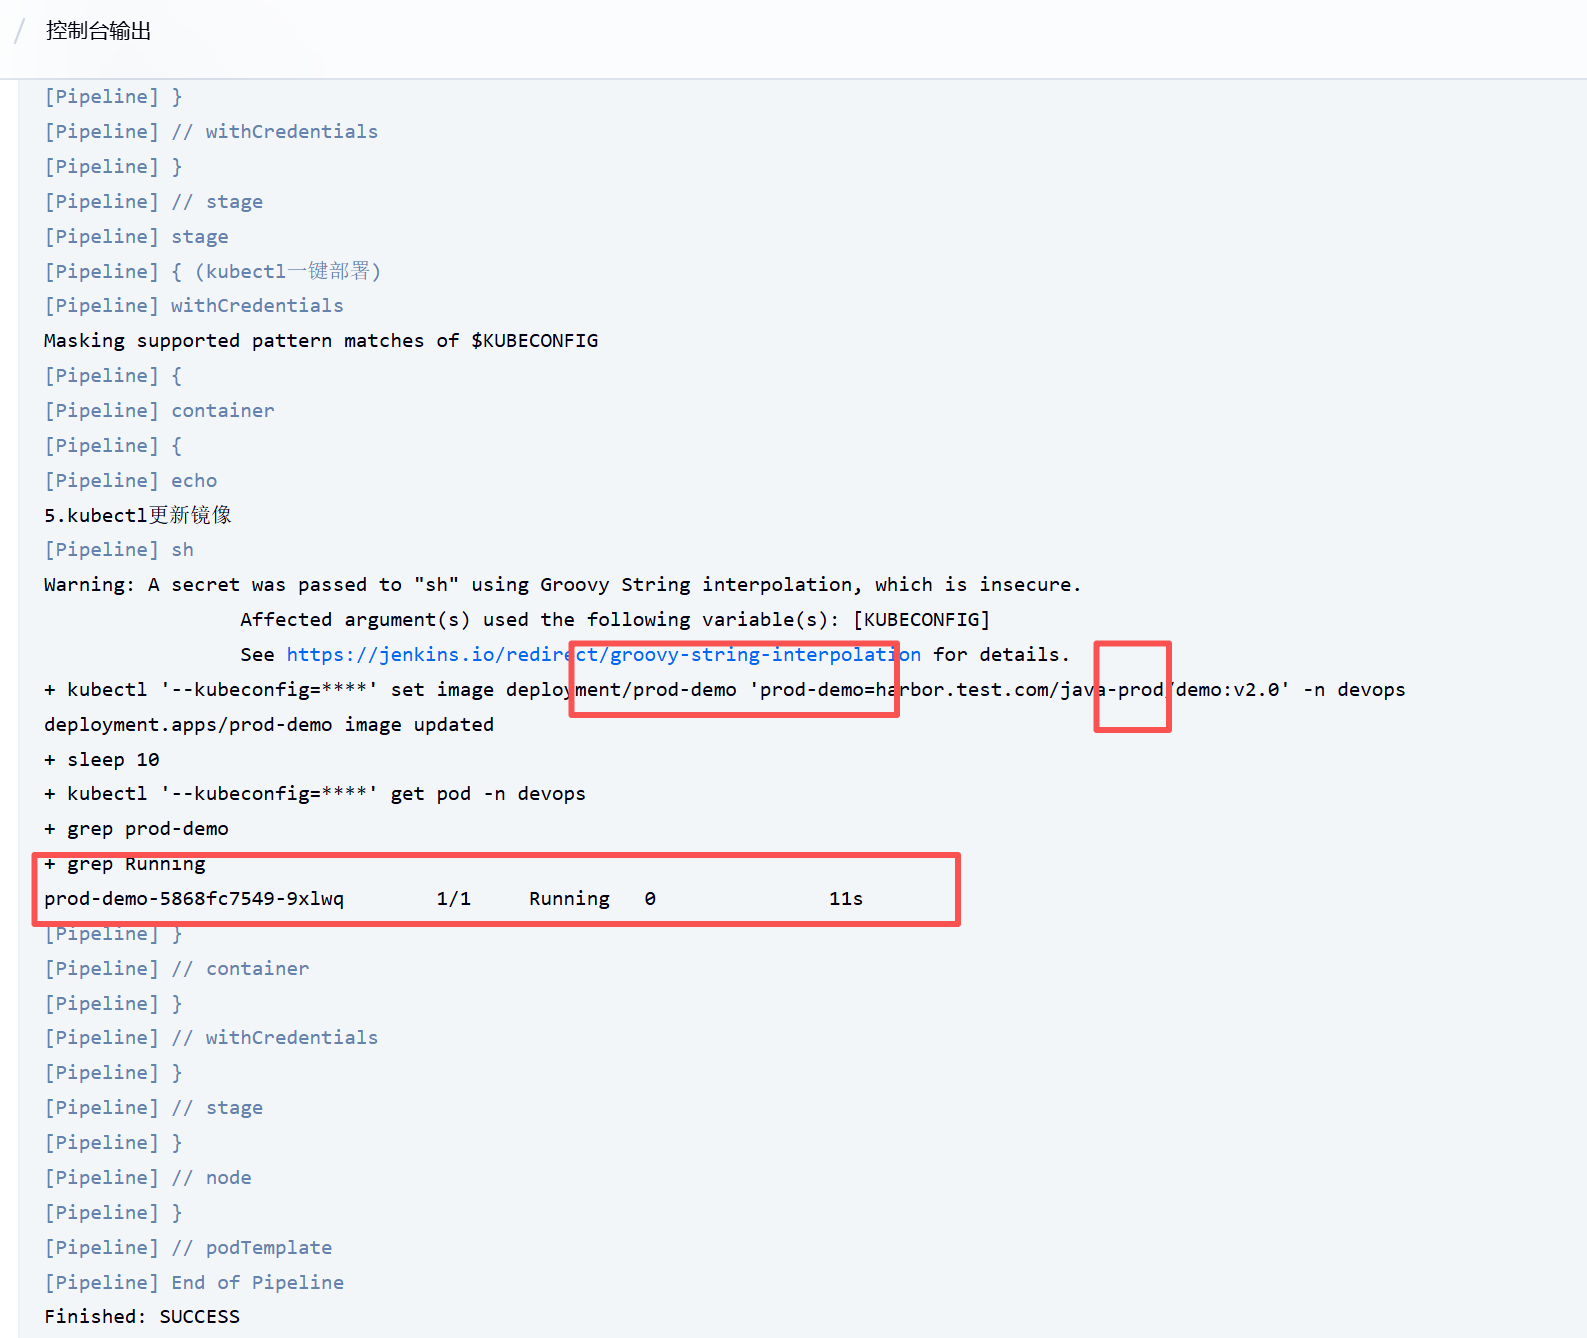Click the '+ sleep 10' command line
This screenshot has height=1338, width=1587.
(x=101, y=760)
